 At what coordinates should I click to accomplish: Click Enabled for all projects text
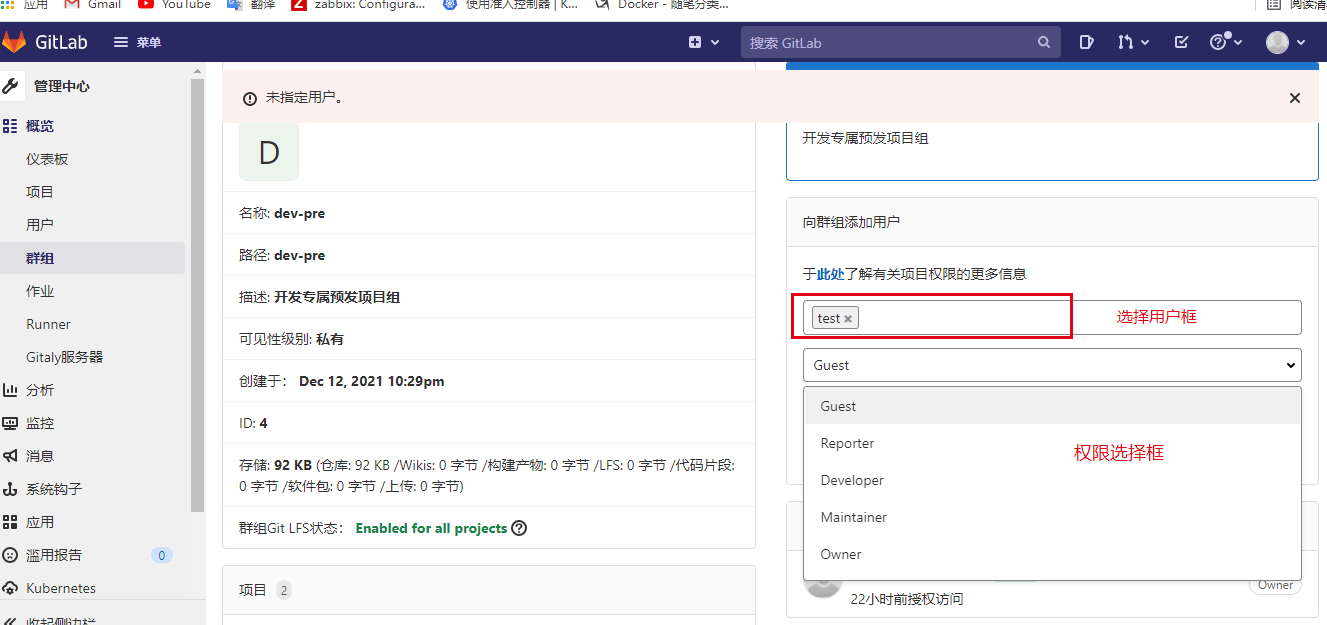(431, 528)
